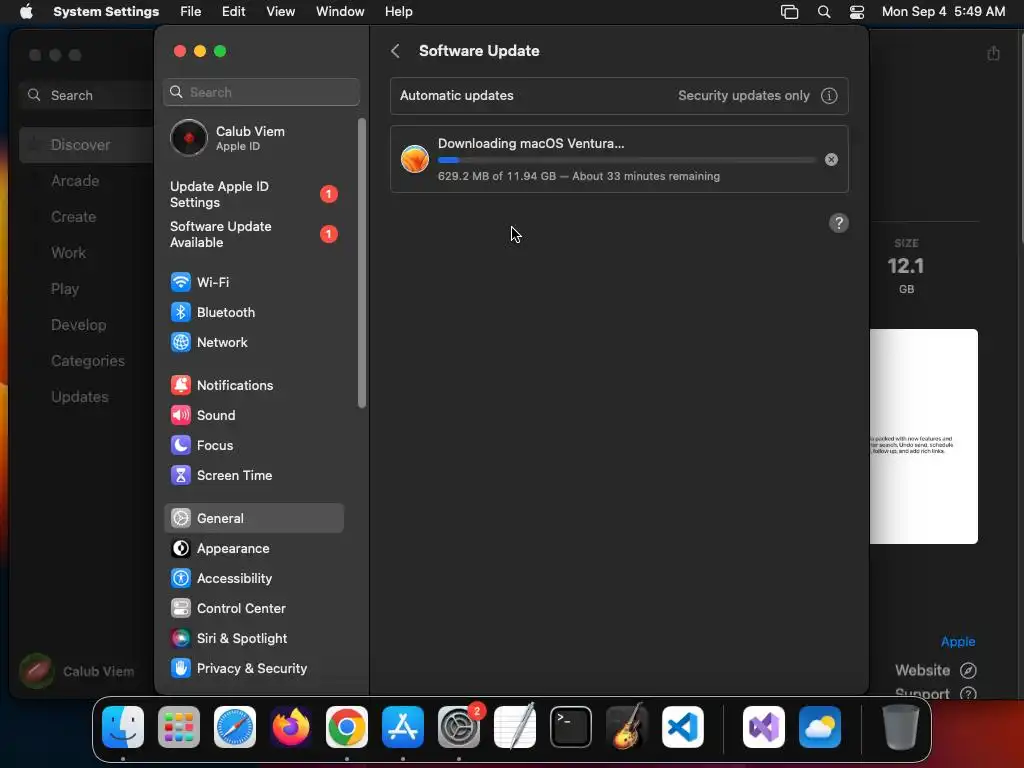Screen dimensions: 1024x768
Task: Open Accessibility settings
Action: click(x=253, y=579)
